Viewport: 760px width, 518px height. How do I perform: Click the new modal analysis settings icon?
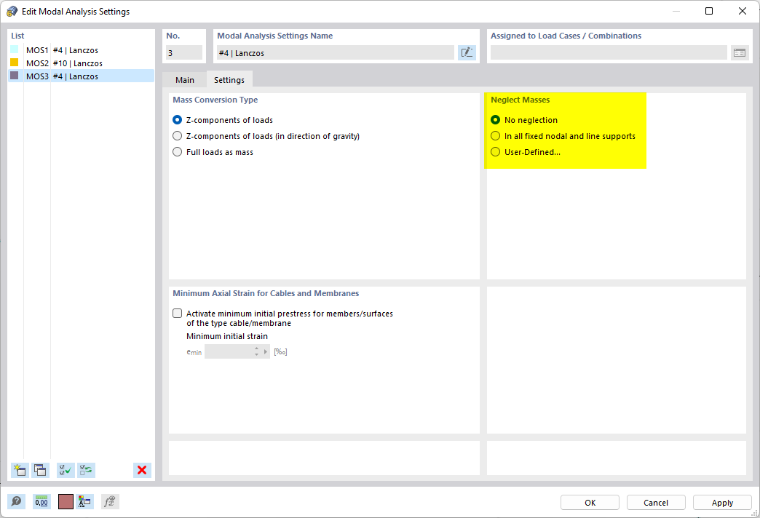pos(20,470)
